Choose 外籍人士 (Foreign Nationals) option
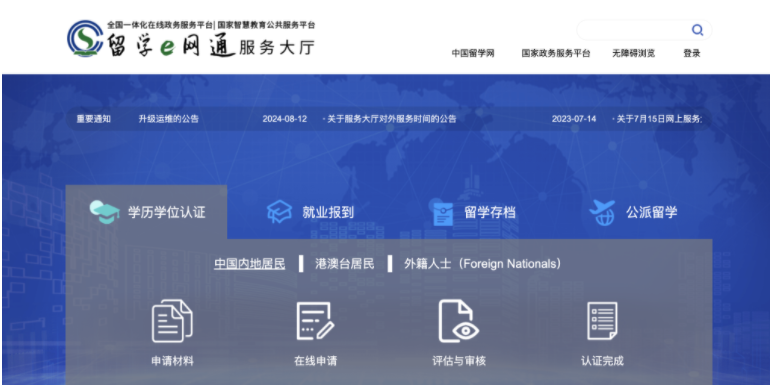 click(482, 264)
